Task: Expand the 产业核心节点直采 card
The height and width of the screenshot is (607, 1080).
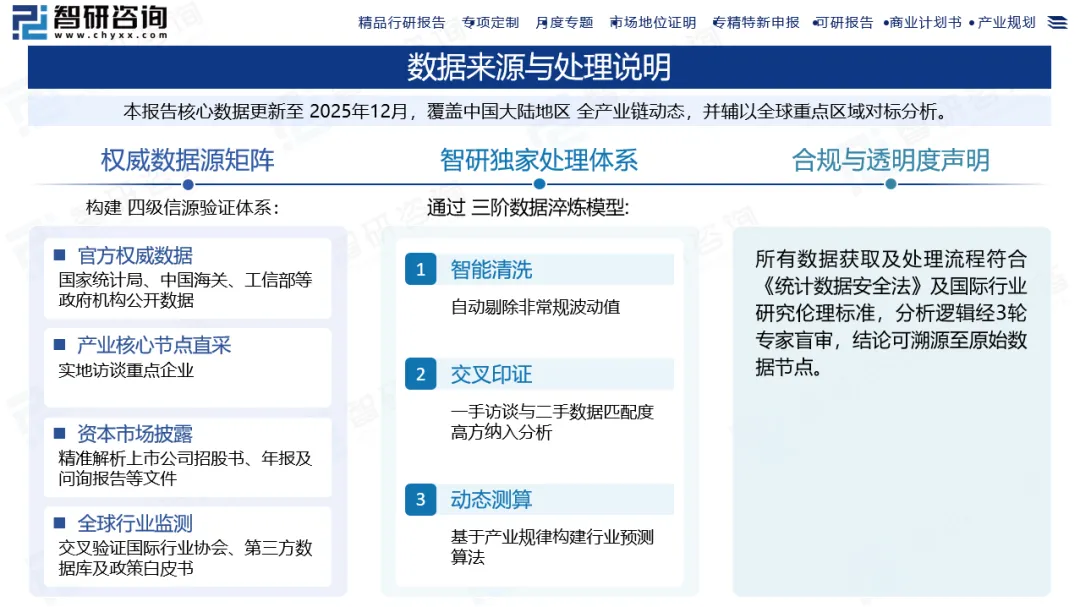Action: [187, 367]
